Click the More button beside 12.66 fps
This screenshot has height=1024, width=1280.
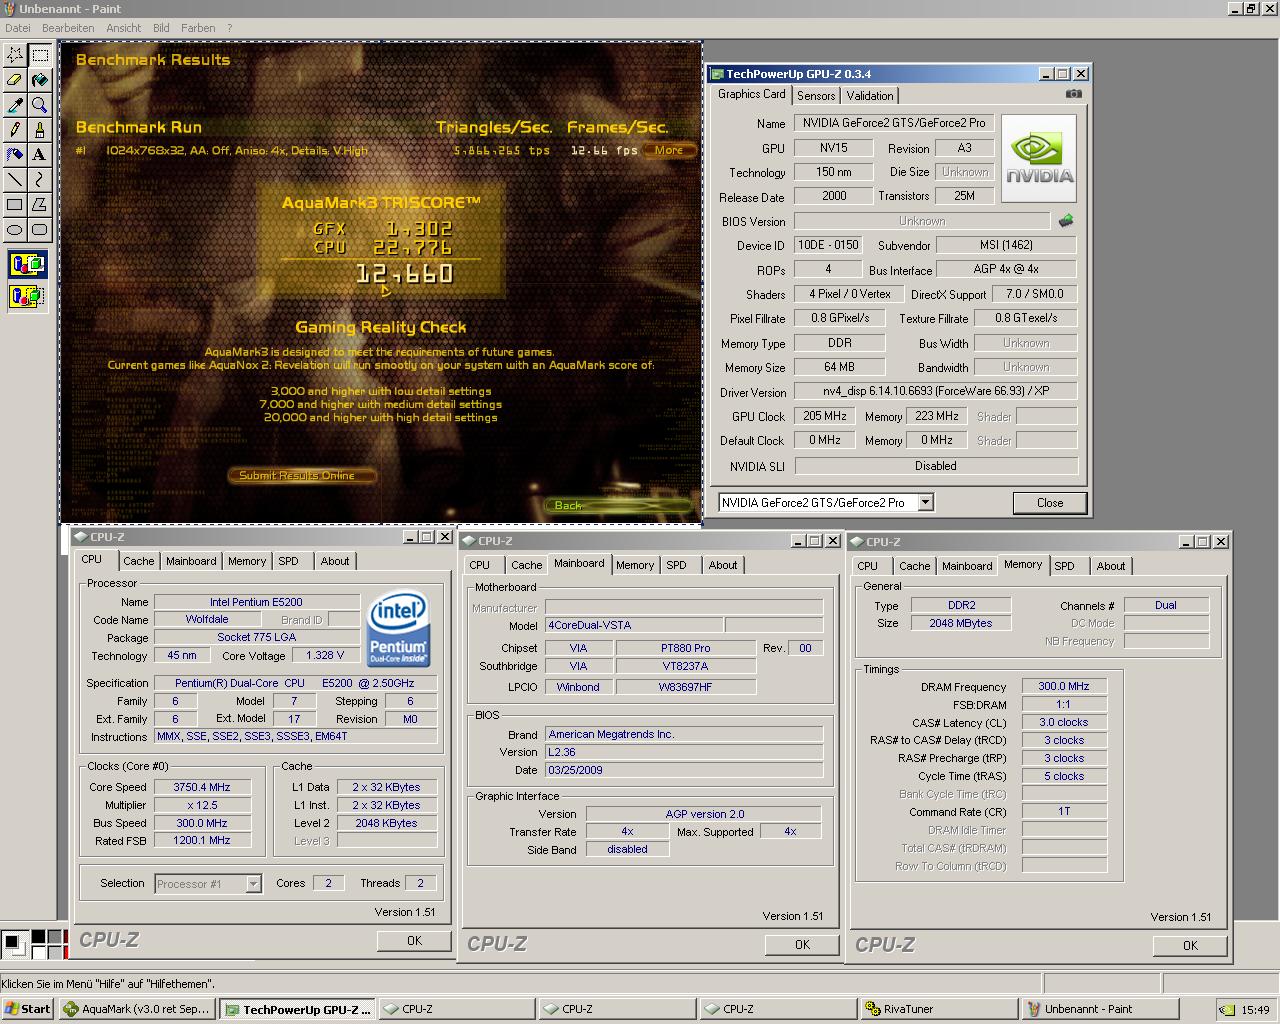[x=669, y=150]
